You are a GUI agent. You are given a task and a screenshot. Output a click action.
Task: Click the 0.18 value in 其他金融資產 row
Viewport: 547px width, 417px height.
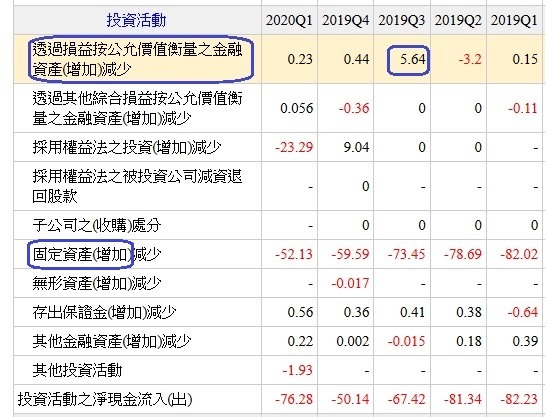point(469,341)
